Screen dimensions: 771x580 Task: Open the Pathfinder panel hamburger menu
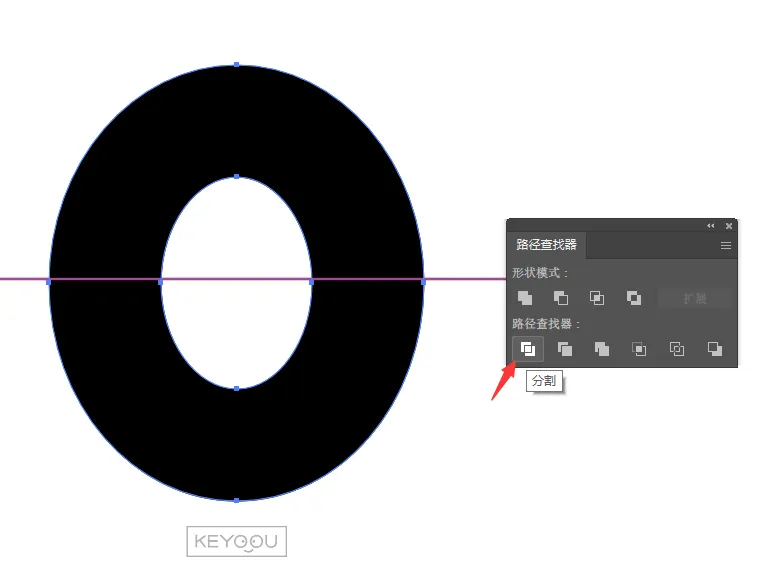point(726,245)
